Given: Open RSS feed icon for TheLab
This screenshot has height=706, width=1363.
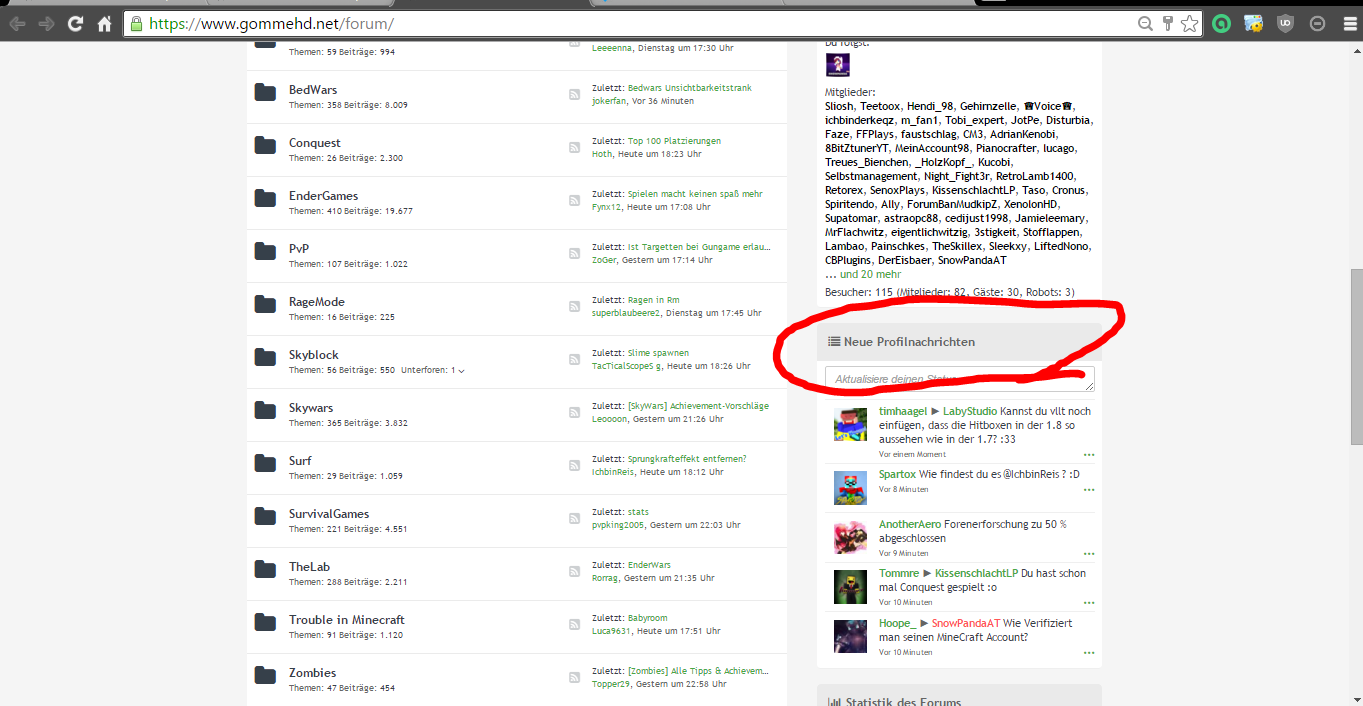Looking at the screenshot, I should (575, 571).
